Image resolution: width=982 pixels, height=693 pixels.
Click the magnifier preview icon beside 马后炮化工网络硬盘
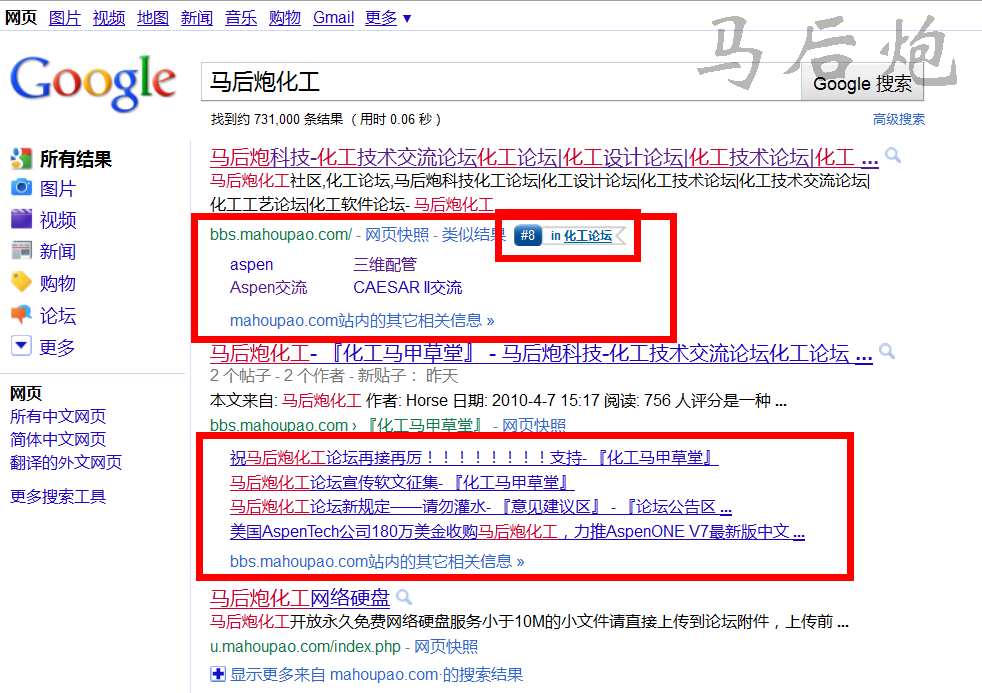[405, 597]
